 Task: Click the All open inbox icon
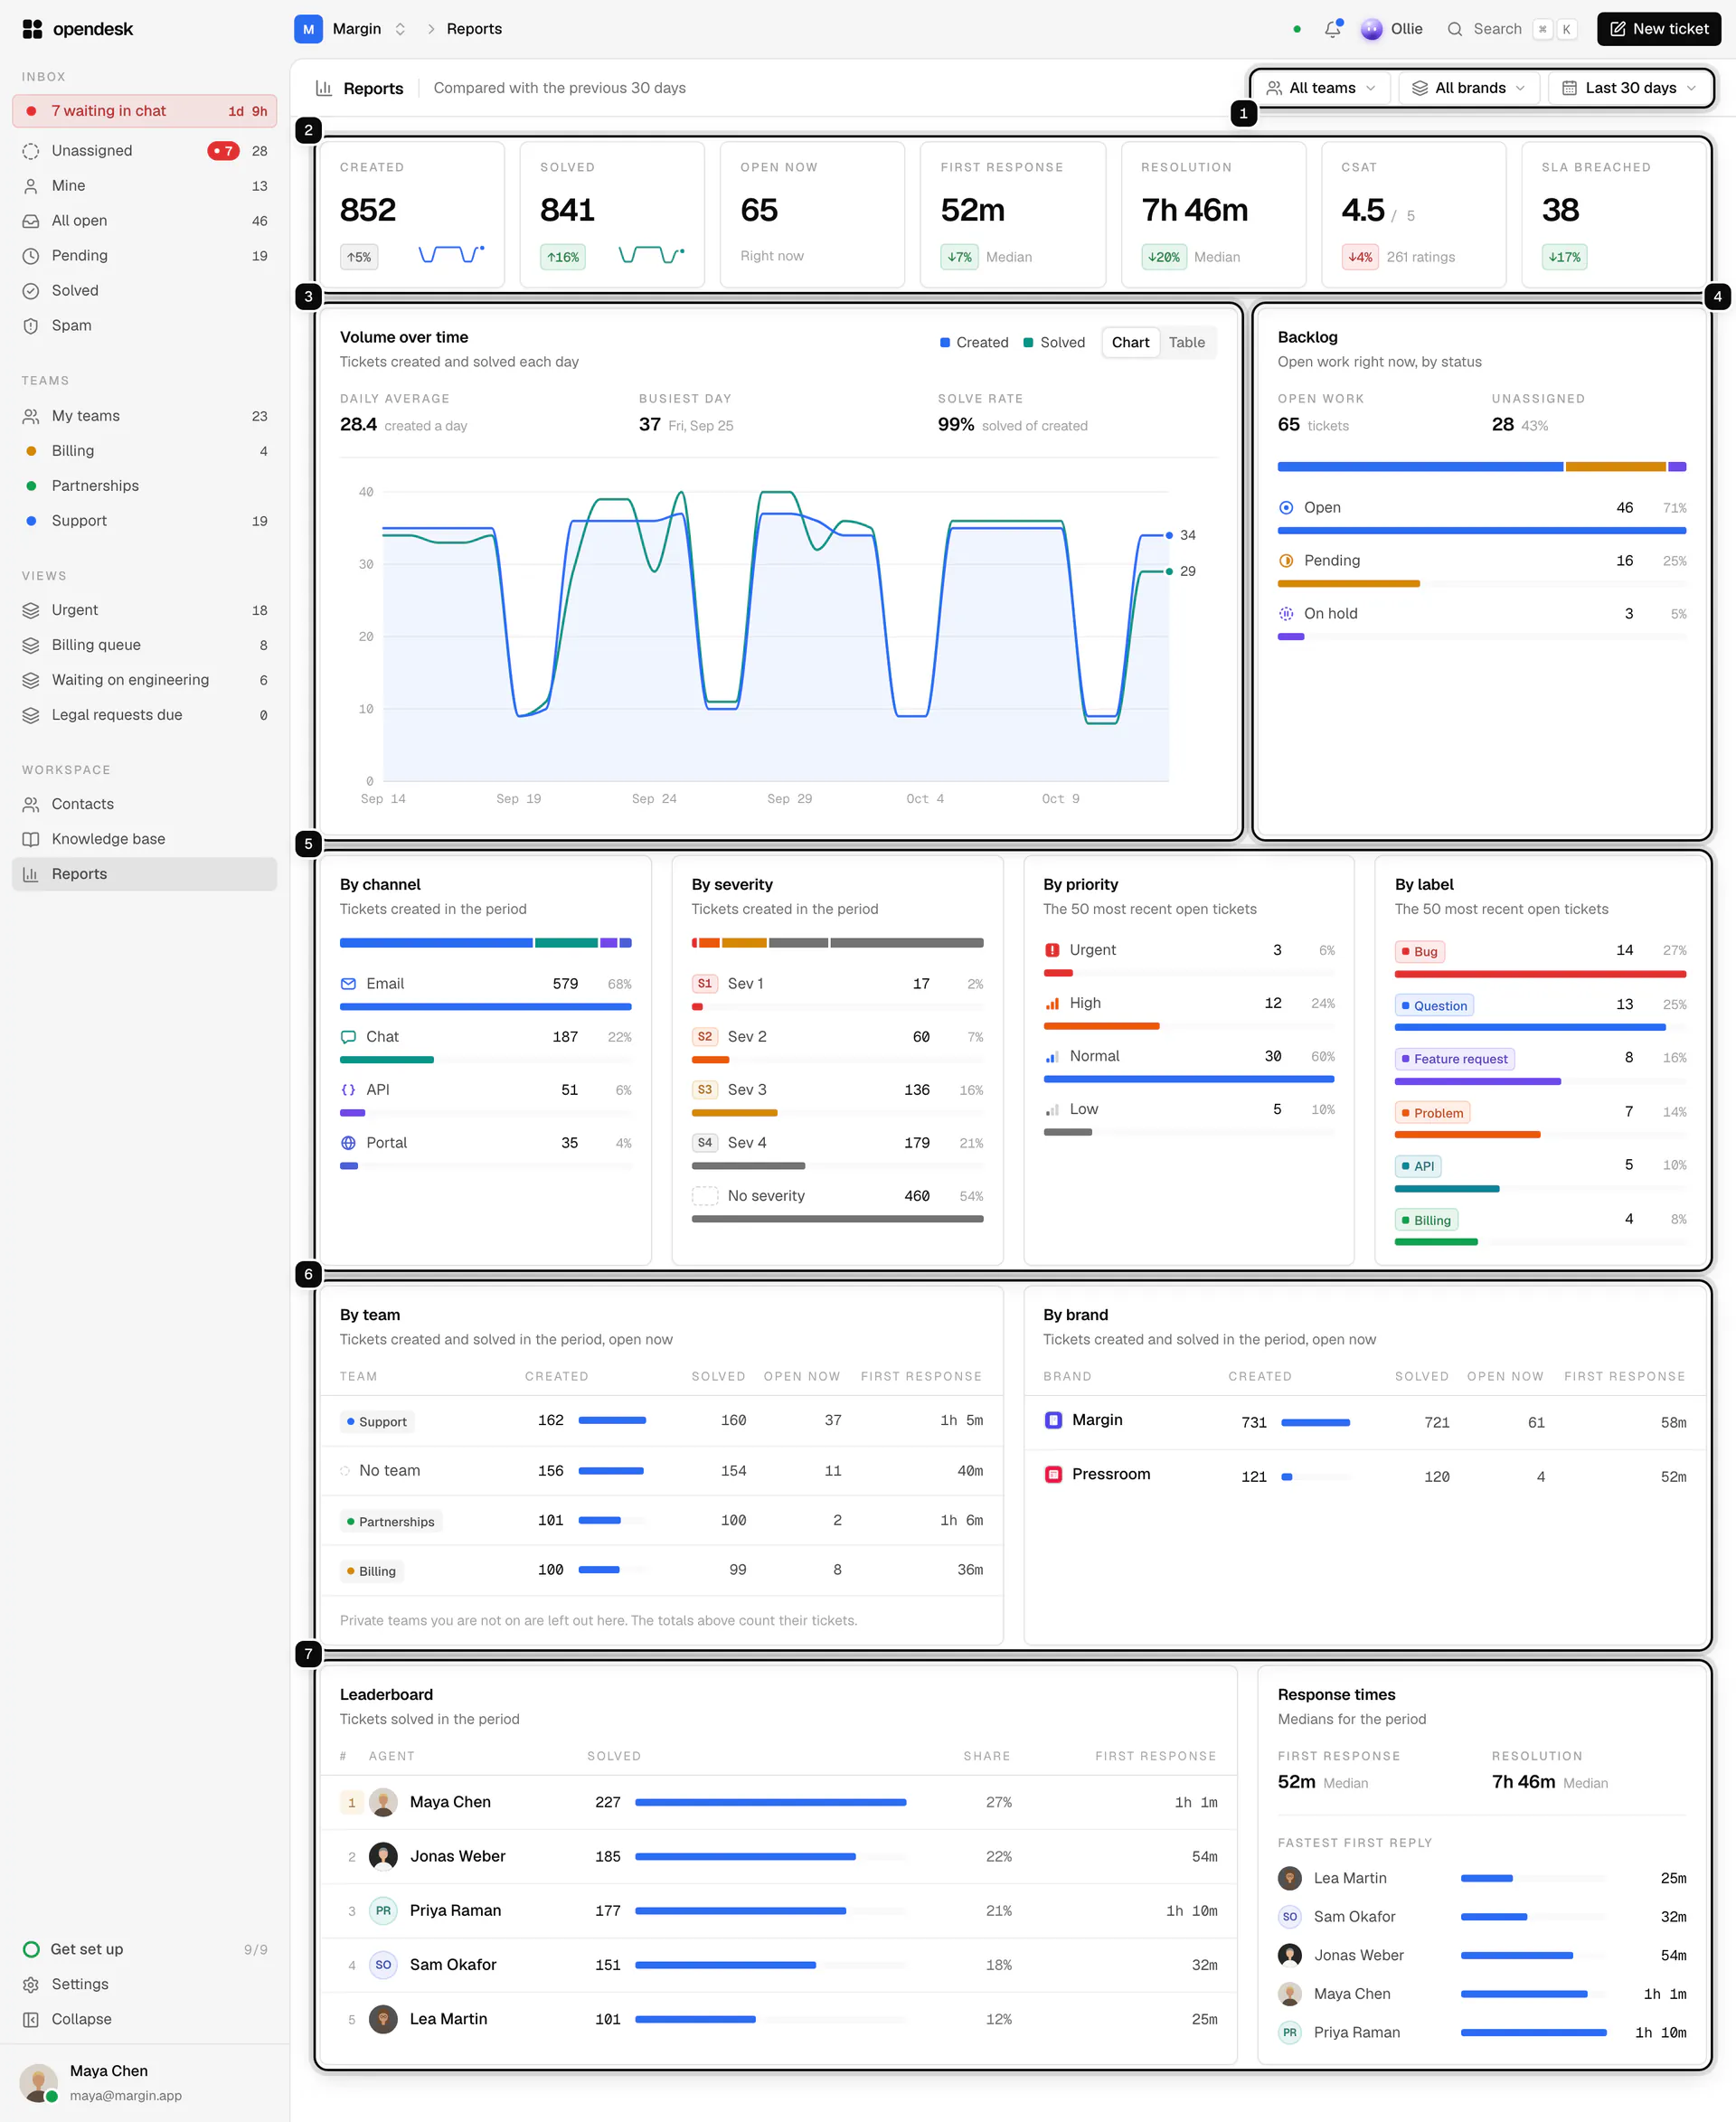point(31,221)
